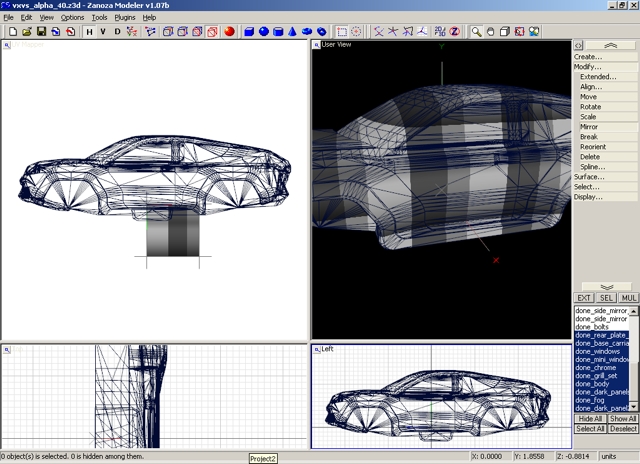This screenshot has height=464, width=640.
Task: Select the magnifier zoom tool
Action: coord(477,32)
